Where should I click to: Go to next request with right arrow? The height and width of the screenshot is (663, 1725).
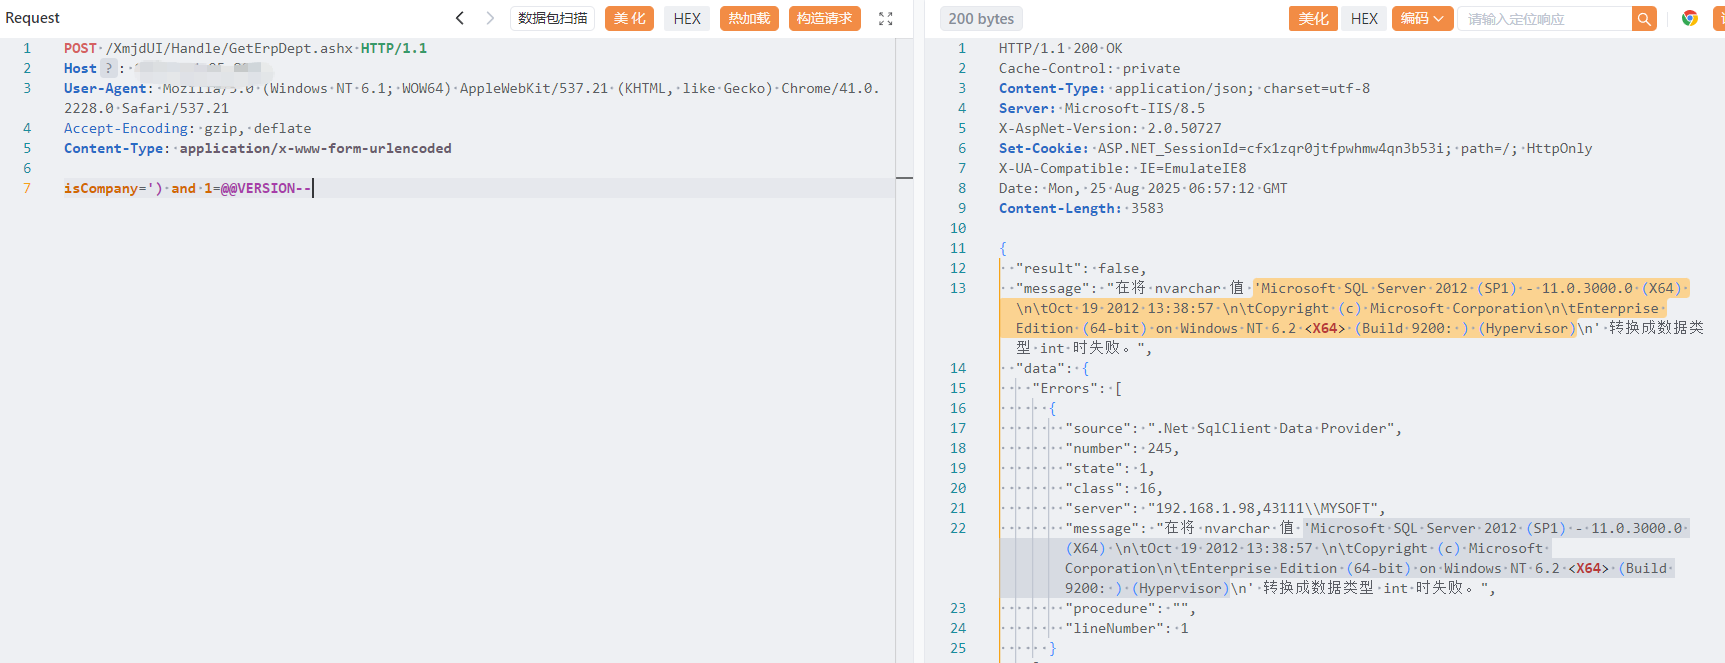[x=490, y=18]
